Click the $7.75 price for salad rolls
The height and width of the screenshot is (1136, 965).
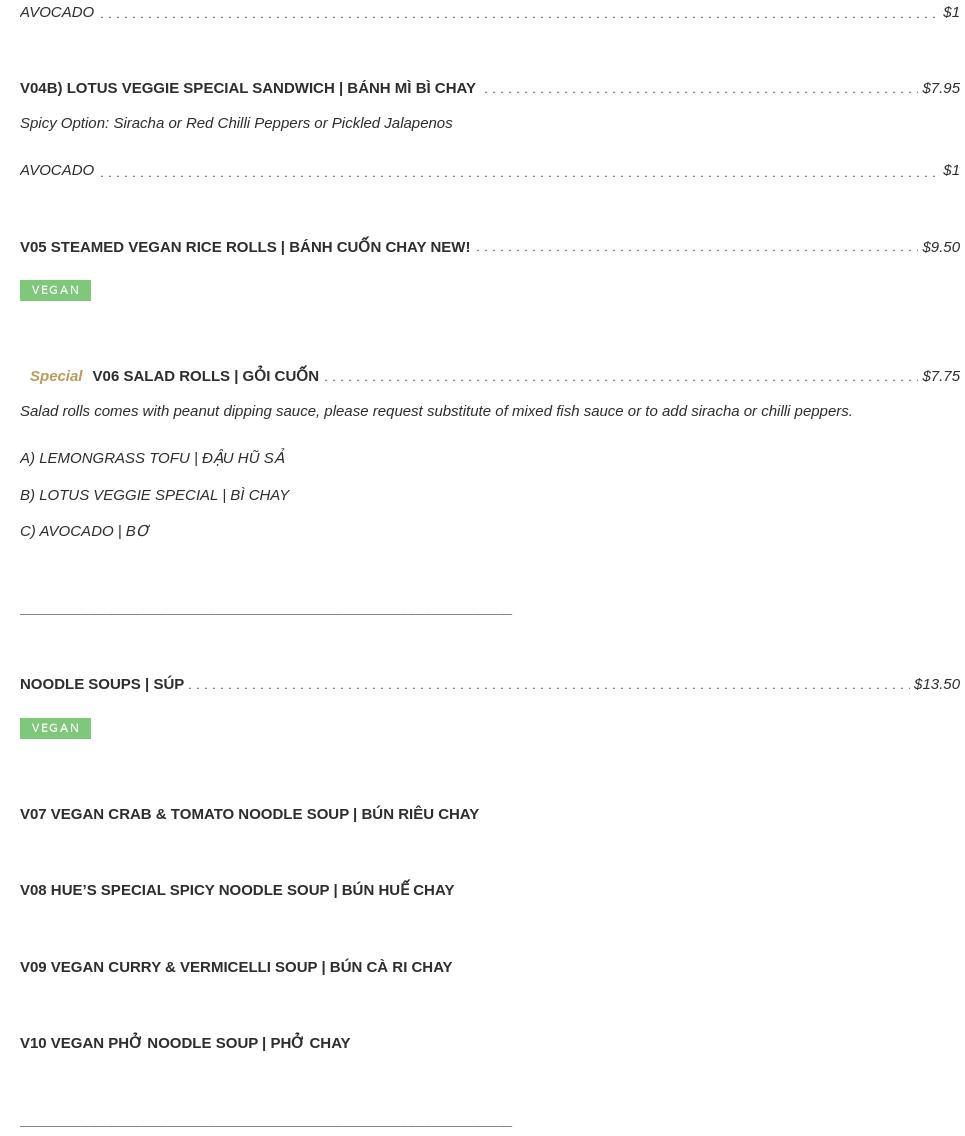[940, 376]
